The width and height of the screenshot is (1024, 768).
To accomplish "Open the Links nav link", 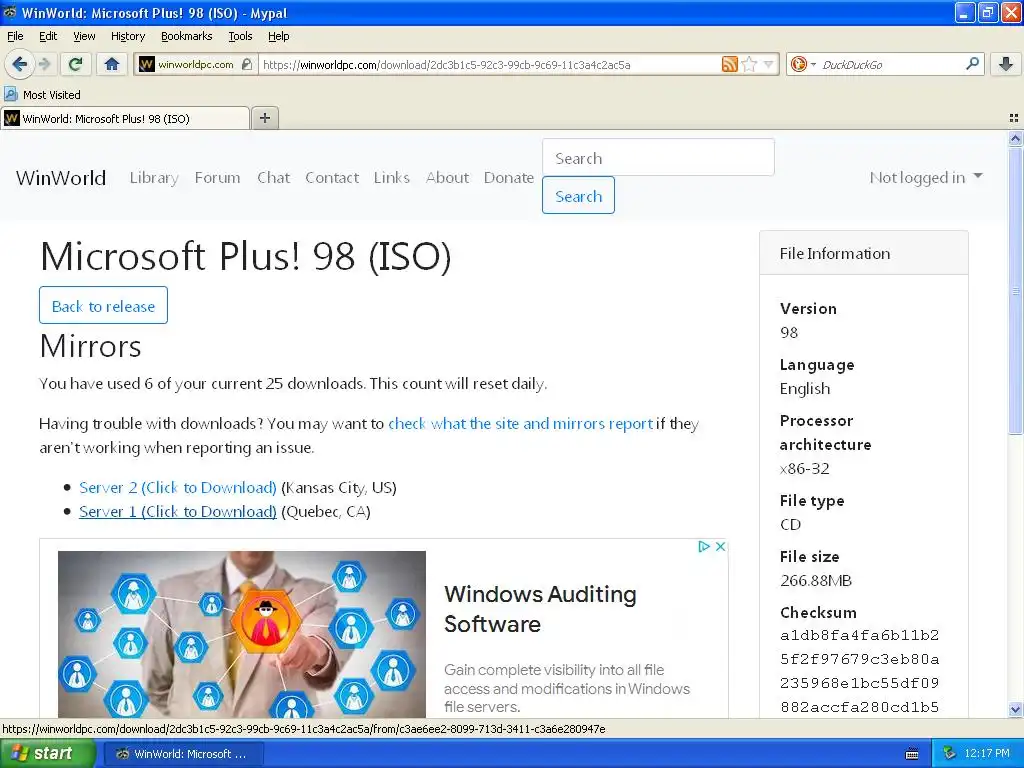I will (x=392, y=178).
